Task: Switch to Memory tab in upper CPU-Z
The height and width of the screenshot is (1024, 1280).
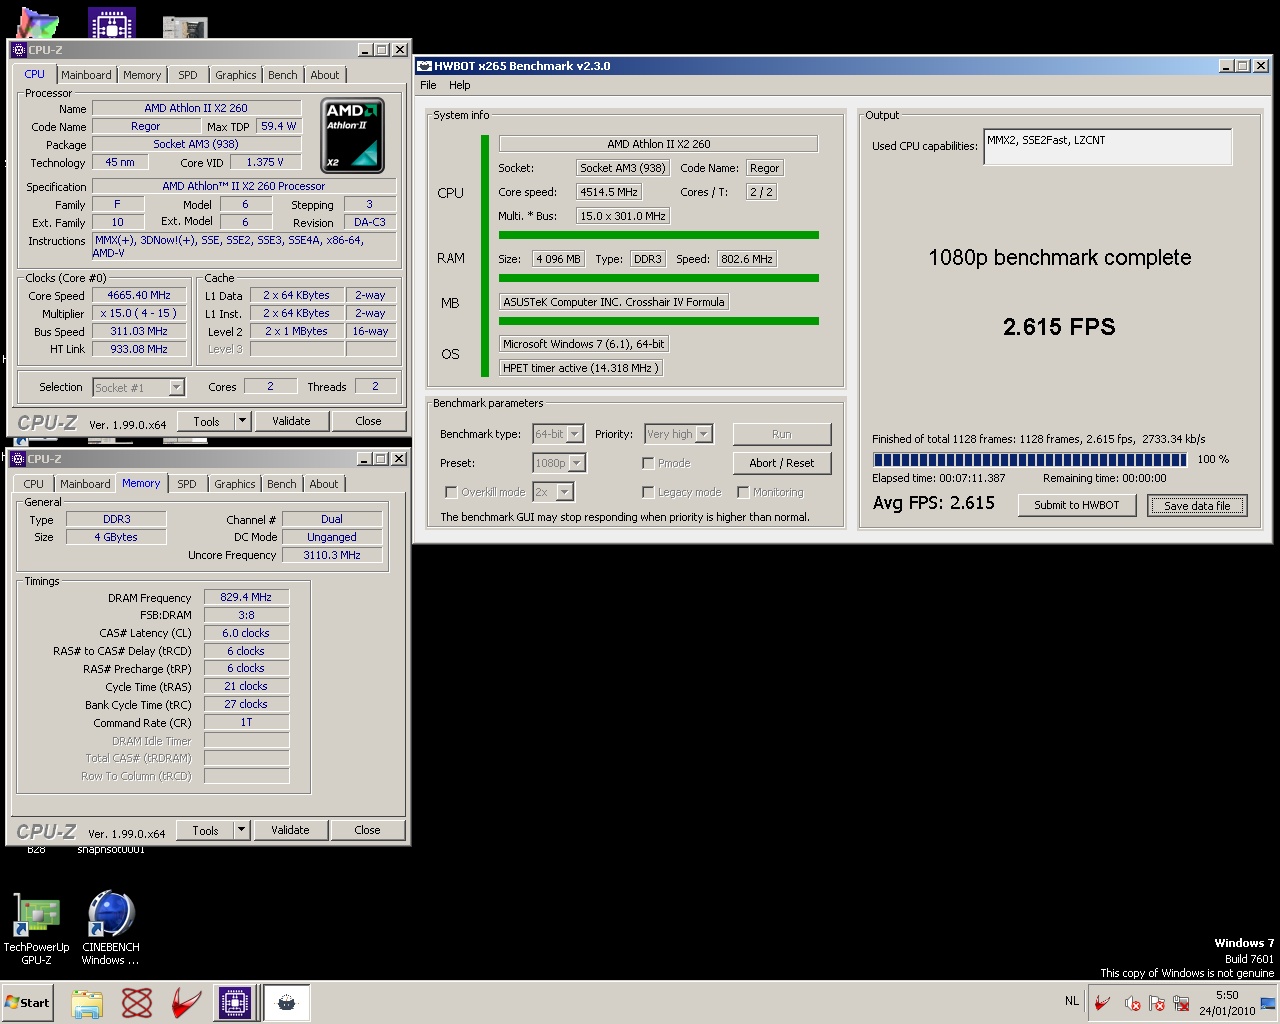Action: [142, 75]
